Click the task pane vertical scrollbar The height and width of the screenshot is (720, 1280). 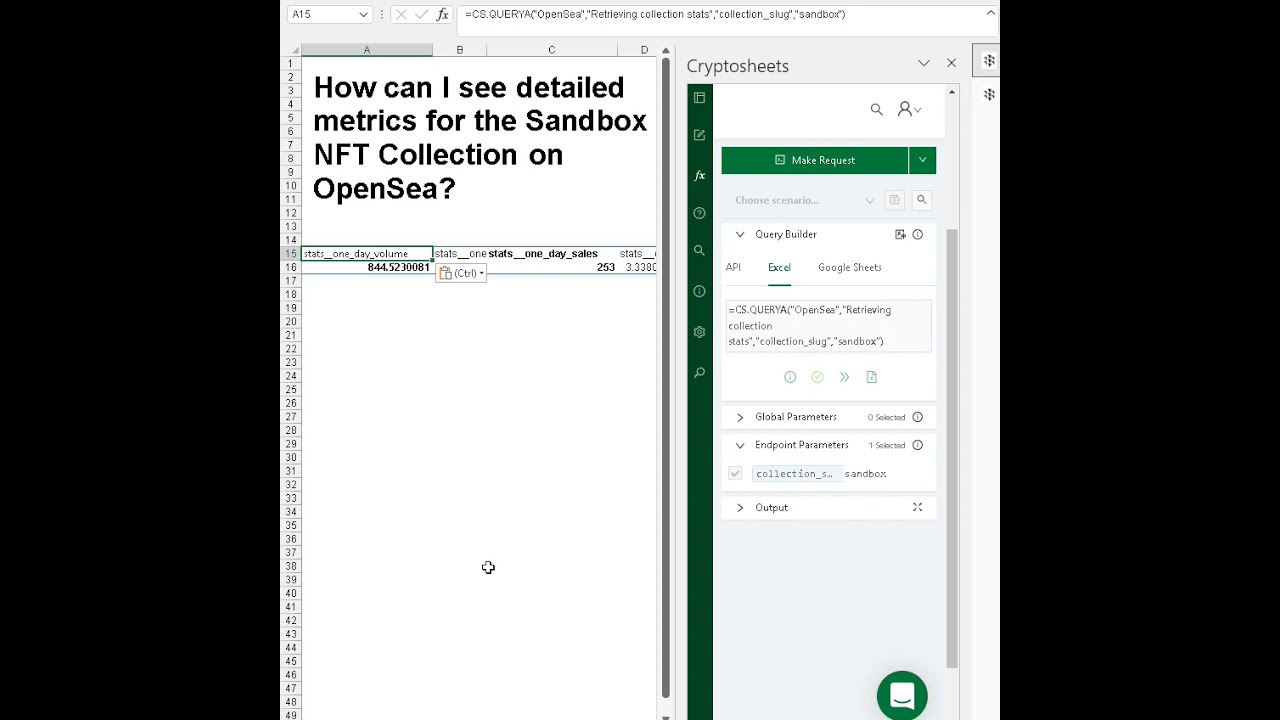coord(952,449)
